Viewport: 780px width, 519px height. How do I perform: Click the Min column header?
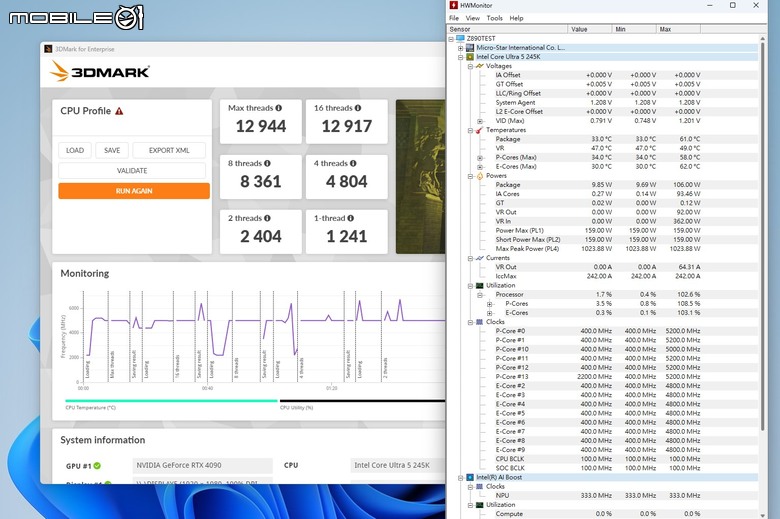[634, 29]
